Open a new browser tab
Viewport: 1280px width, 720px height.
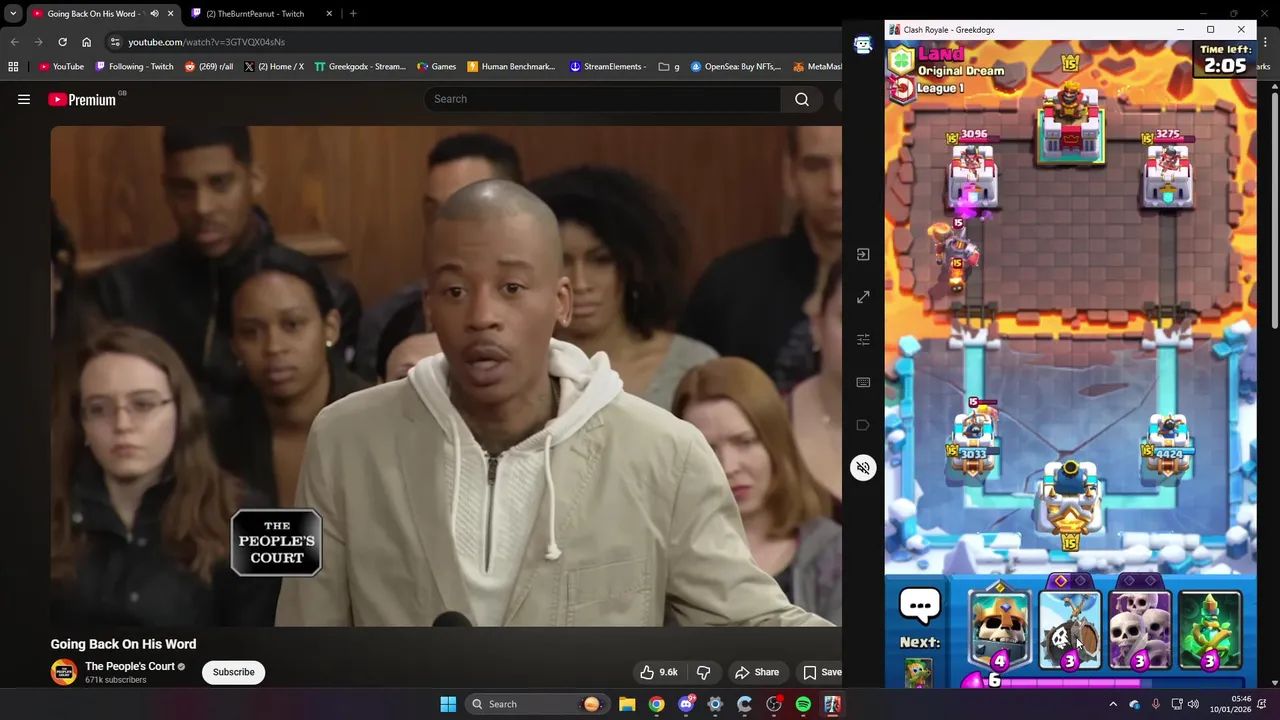[x=353, y=14]
